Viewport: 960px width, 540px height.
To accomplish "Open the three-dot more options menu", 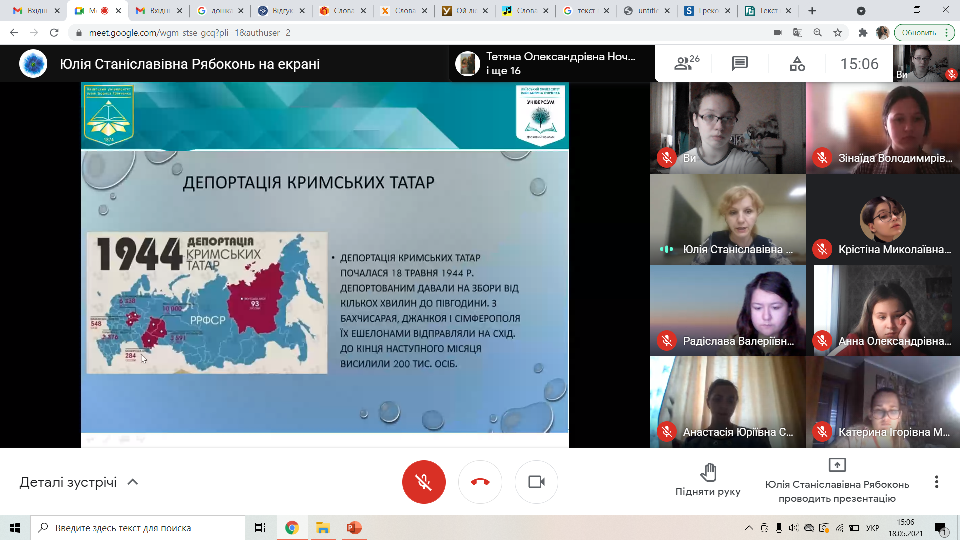I will 936,482.
